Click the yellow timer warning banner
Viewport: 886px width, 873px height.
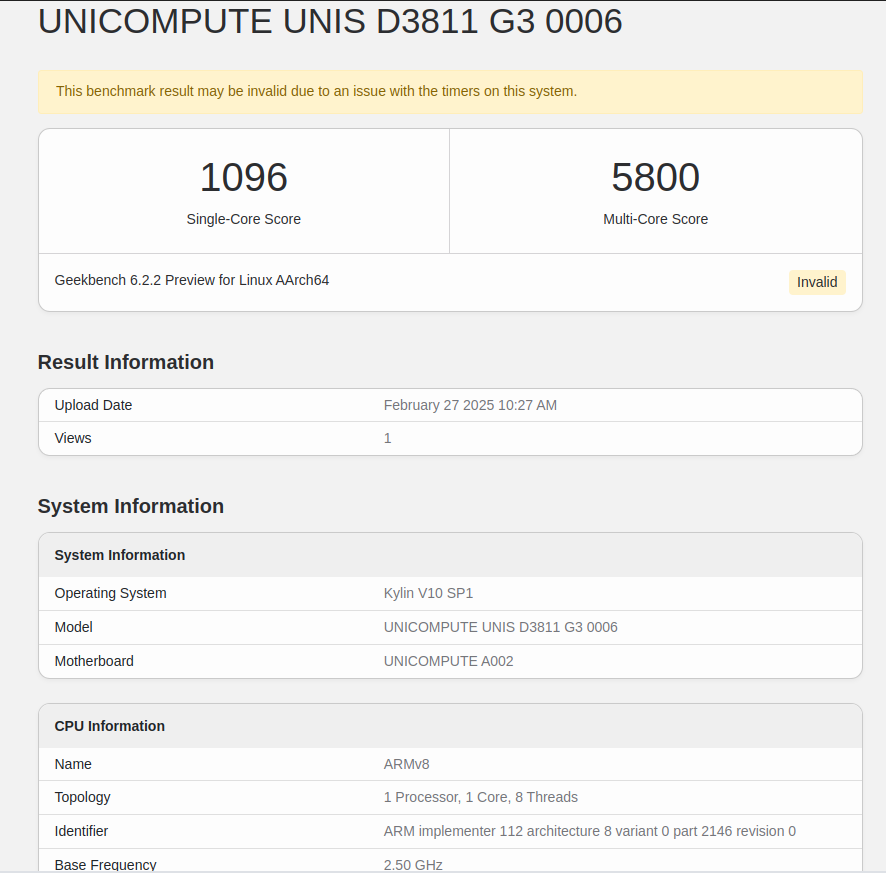click(x=450, y=91)
